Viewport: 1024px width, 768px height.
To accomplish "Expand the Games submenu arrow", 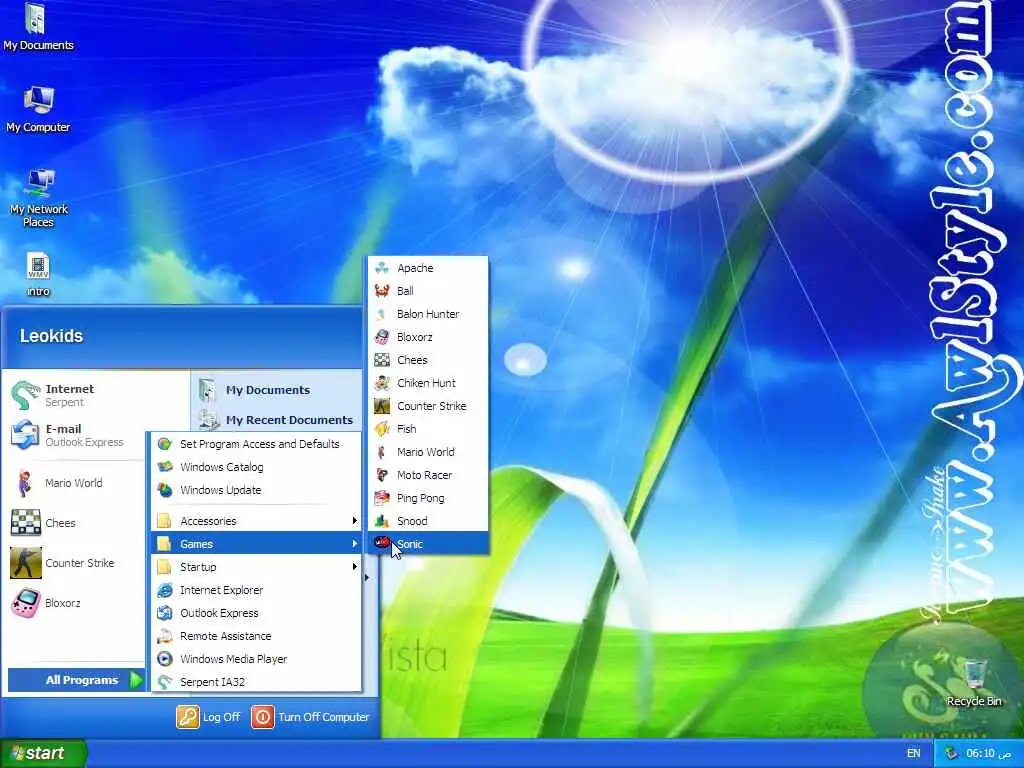I will 355,543.
